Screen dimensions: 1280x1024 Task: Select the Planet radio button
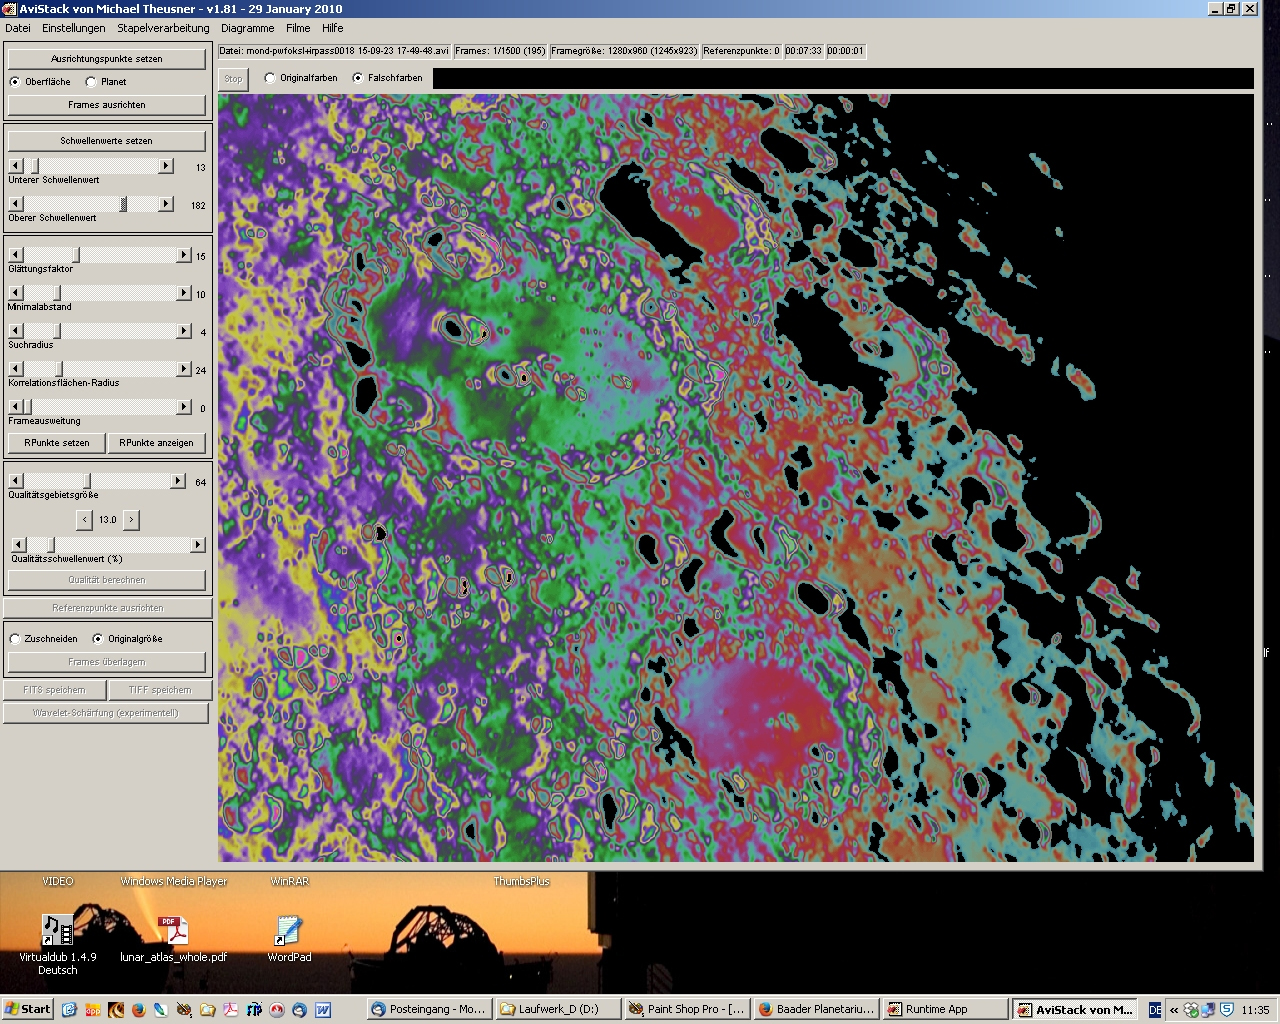pos(91,82)
